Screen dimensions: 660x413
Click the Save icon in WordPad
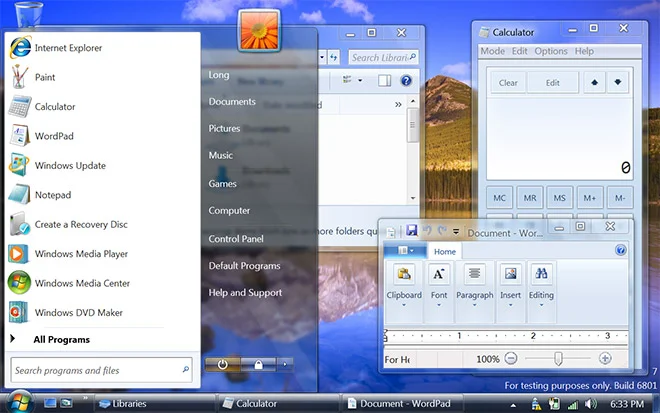coord(411,231)
